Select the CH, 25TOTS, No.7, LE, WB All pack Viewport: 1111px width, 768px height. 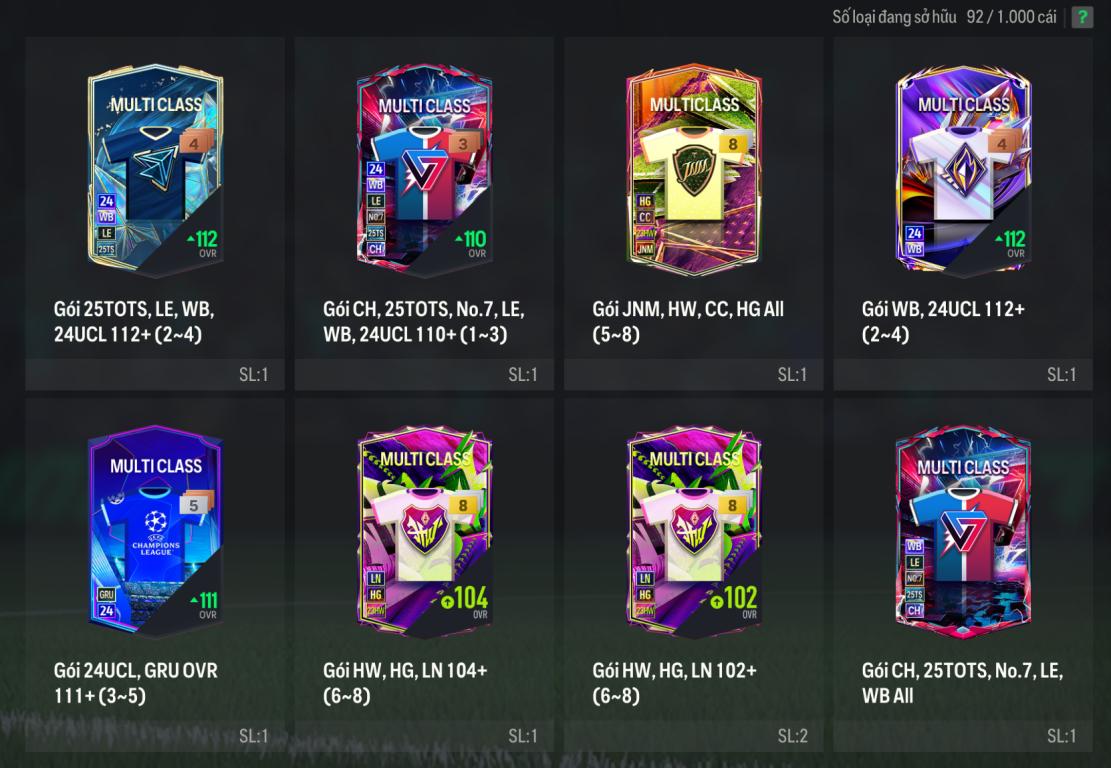(x=963, y=575)
